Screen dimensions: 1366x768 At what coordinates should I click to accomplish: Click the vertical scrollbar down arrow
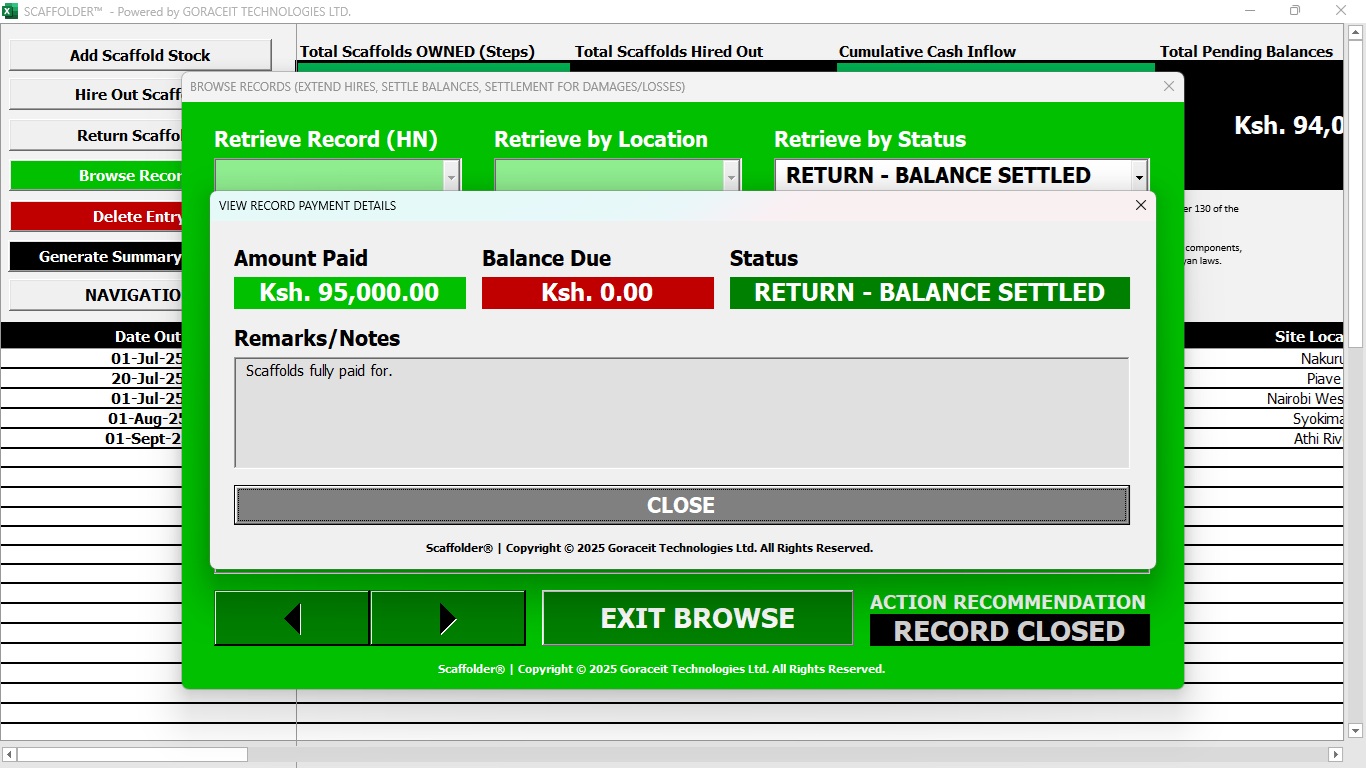tap(1355, 731)
